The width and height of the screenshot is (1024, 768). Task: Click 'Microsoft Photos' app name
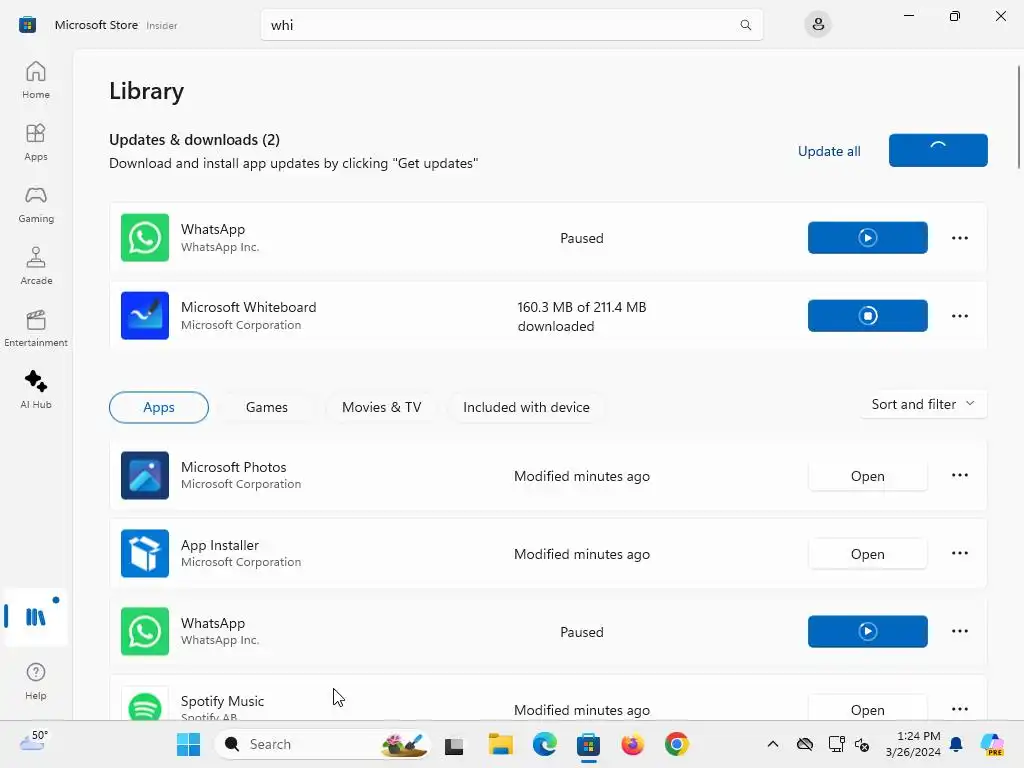233,467
